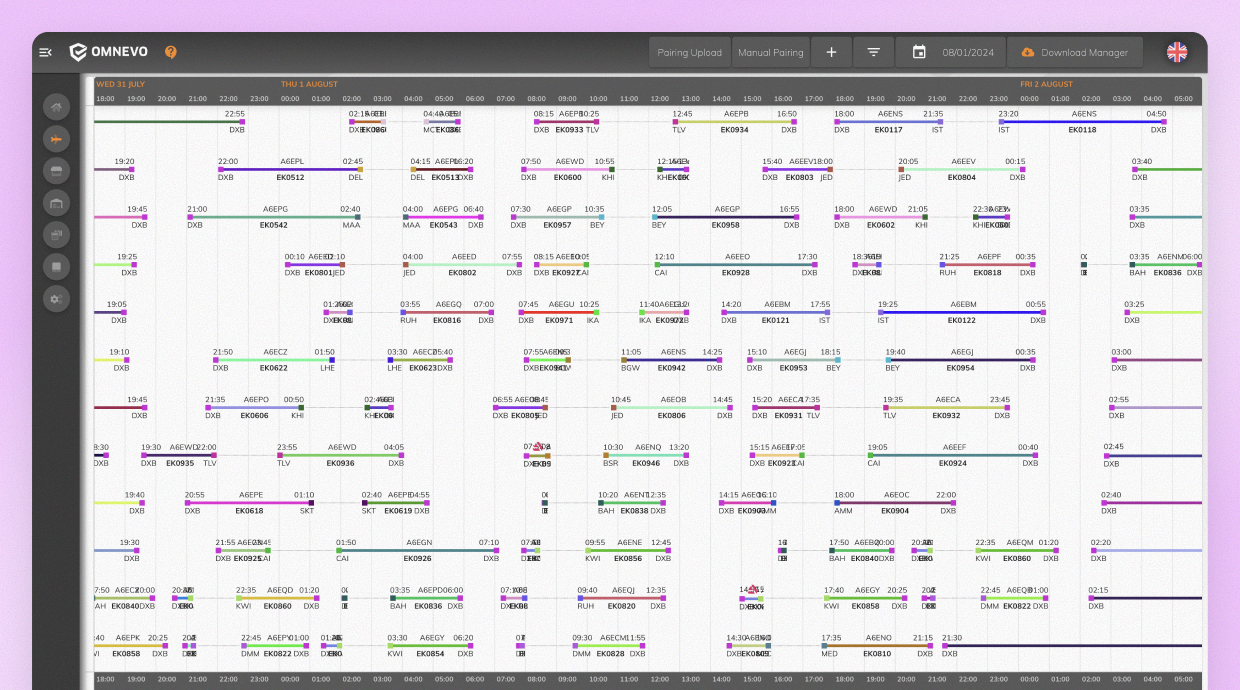Click the orange cloud download icon

point(1027,53)
